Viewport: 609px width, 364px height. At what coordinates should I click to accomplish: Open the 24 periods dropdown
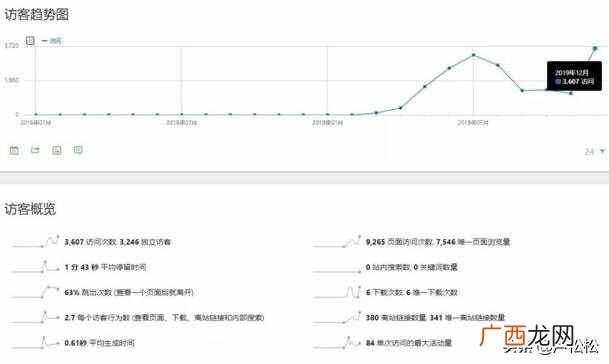[x=595, y=152]
